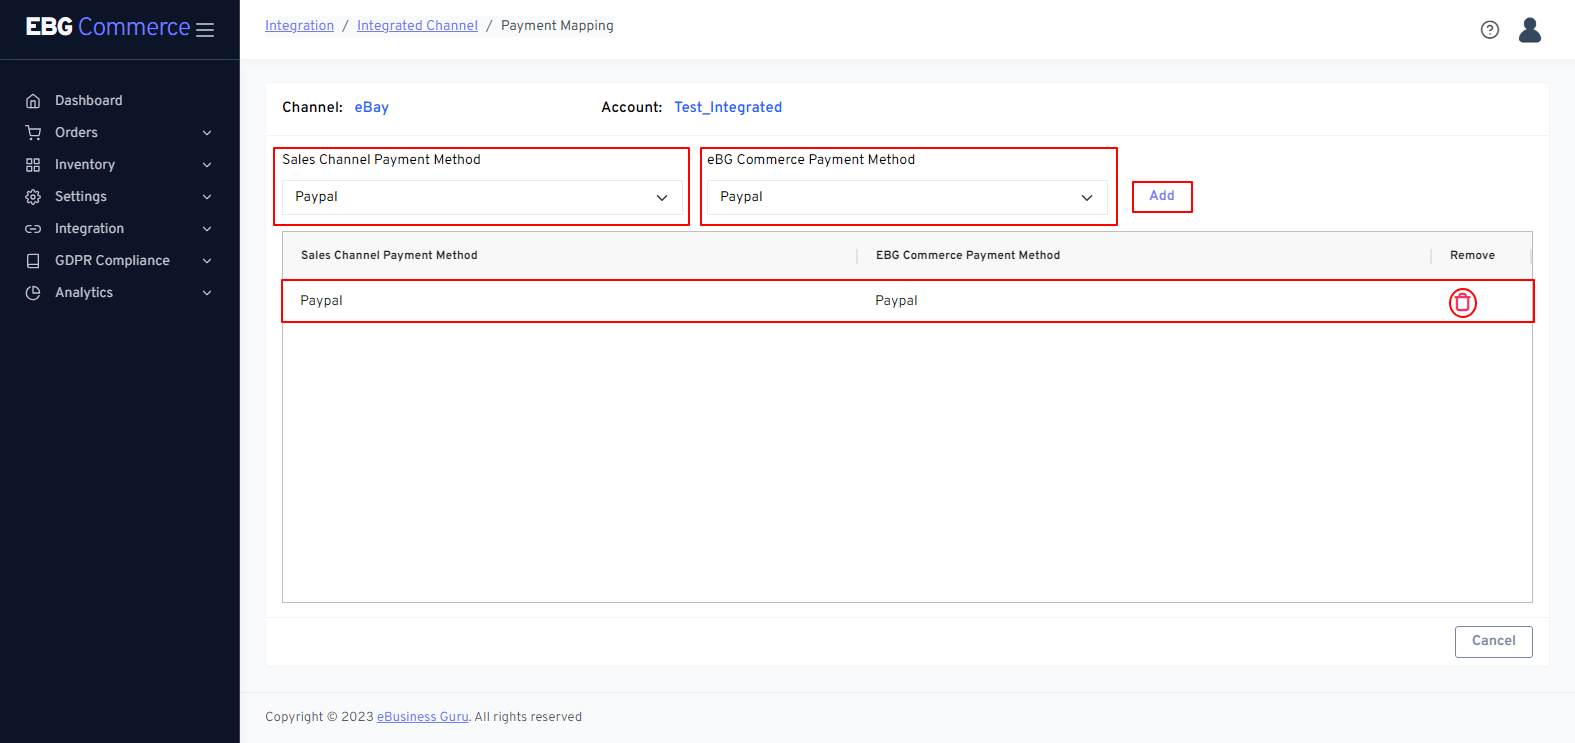Open the user profile icon
1575x743 pixels.
point(1529,30)
